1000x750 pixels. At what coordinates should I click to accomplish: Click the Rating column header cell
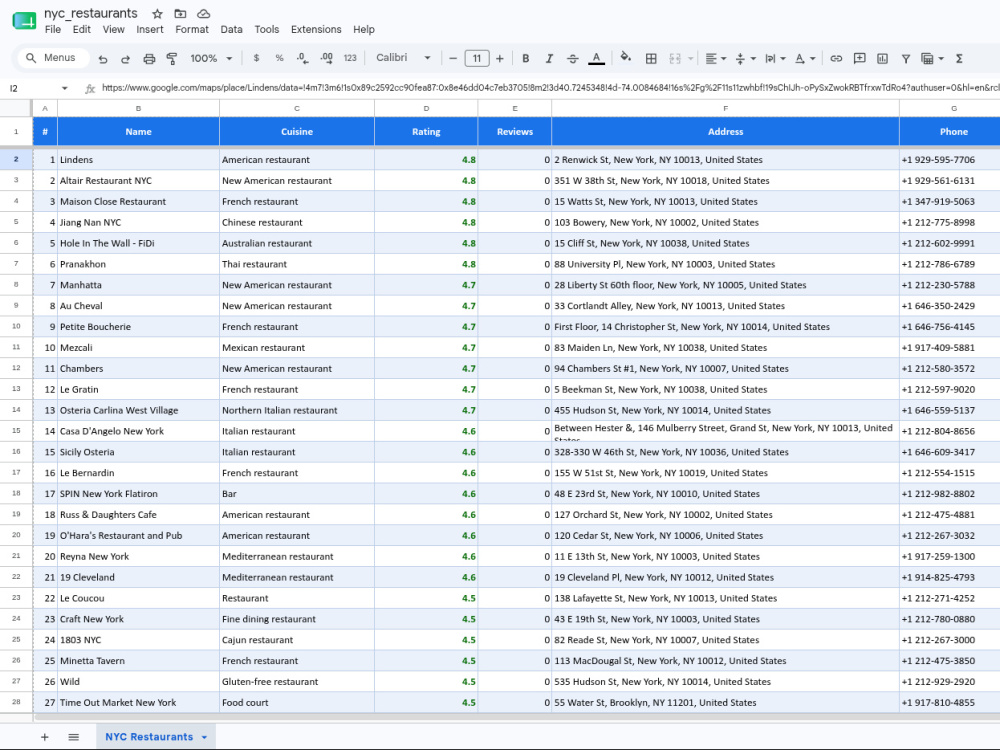pos(426,131)
